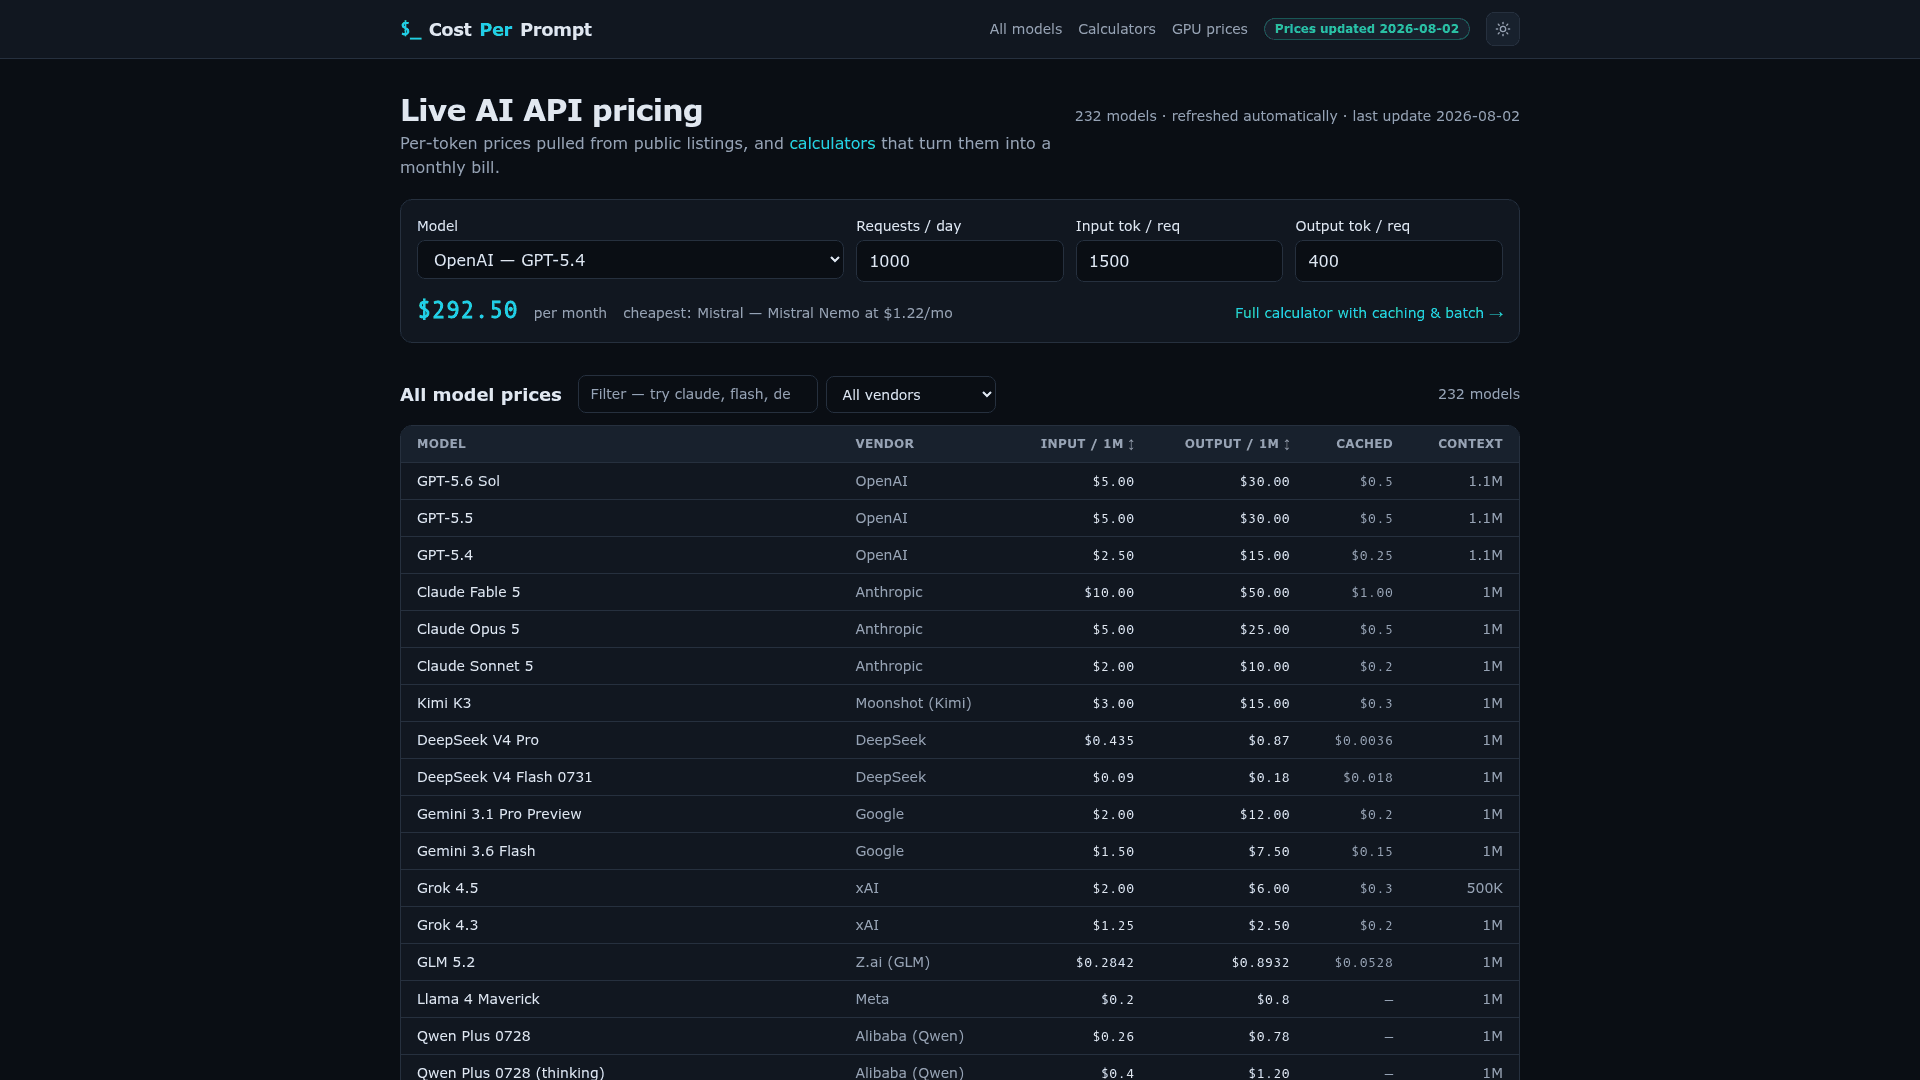This screenshot has height=1080, width=1920.
Task: Select the Claude Fable 5 model name
Action: tap(469, 592)
